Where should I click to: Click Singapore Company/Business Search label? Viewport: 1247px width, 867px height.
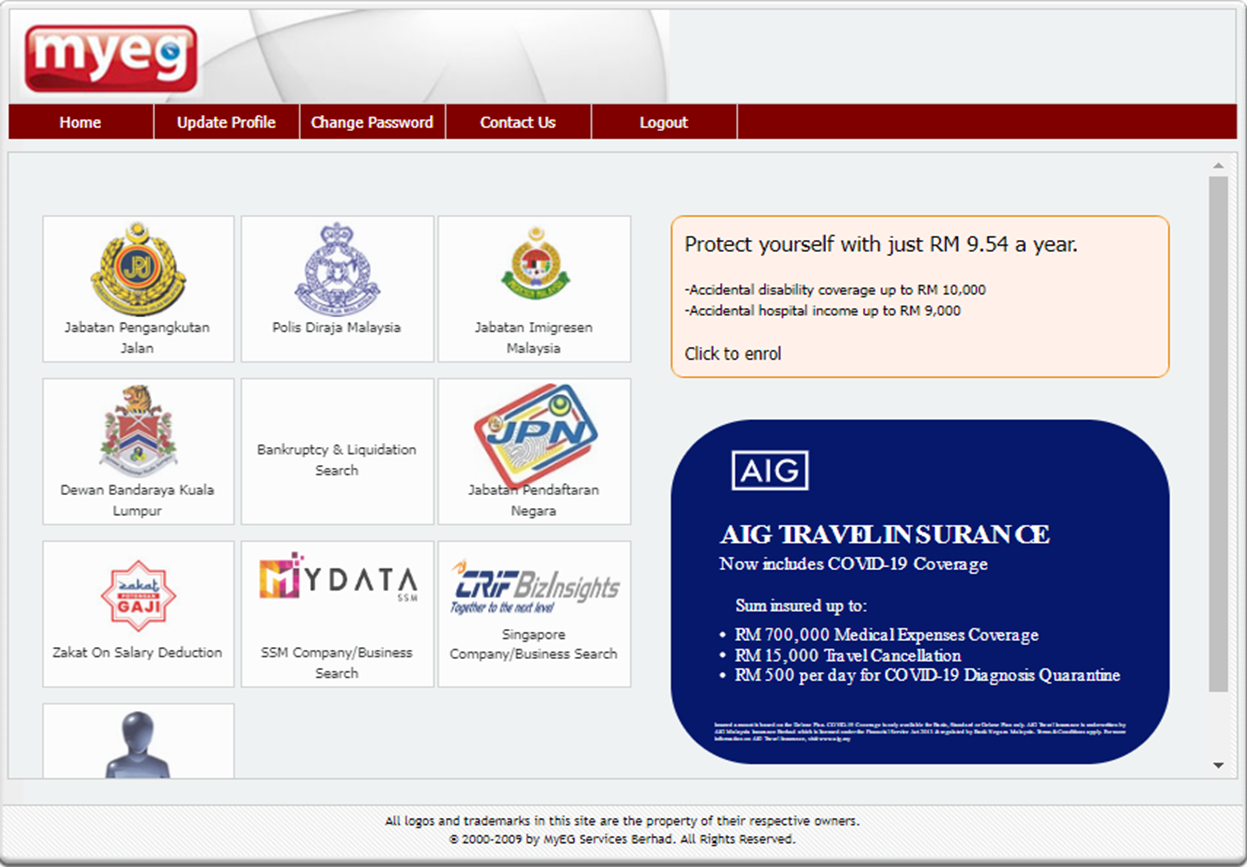[534, 644]
